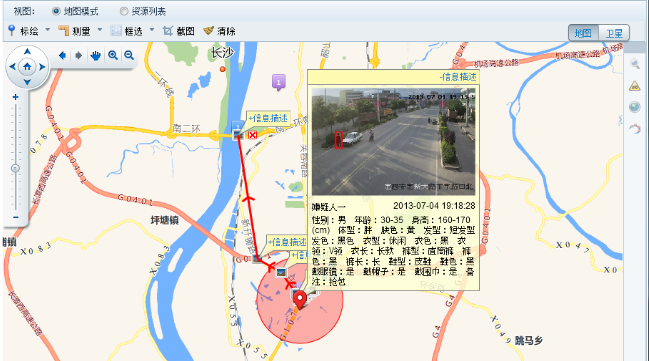649x361 pixels.
Task: Click the red X close marker icon
Action: 252,135
